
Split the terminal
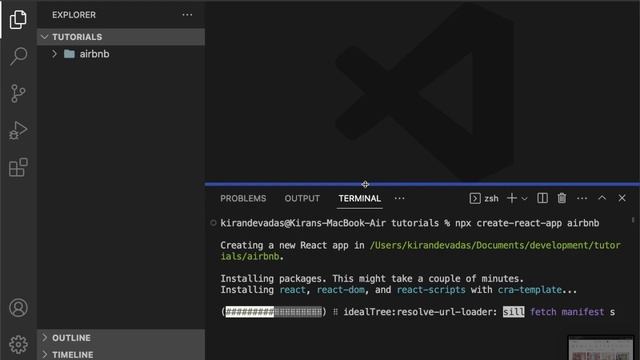coord(542,198)
